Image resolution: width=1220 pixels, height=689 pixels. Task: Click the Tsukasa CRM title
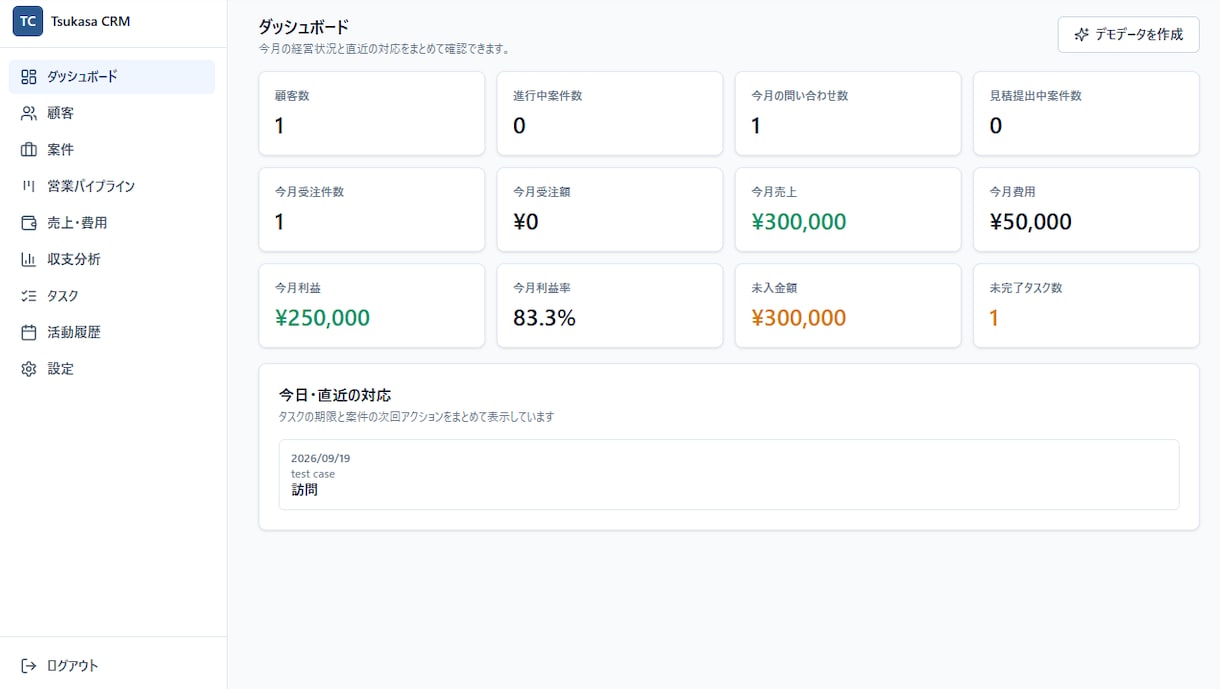90,21
